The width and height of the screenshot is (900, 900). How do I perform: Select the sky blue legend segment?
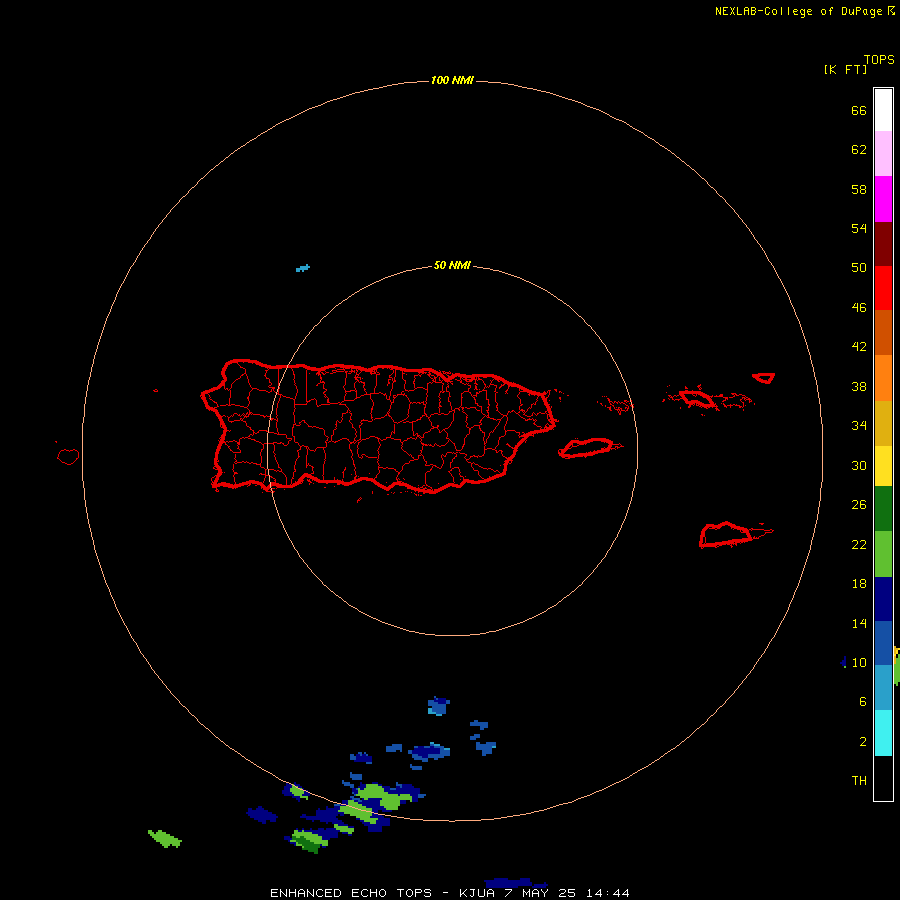click(883, 688)
